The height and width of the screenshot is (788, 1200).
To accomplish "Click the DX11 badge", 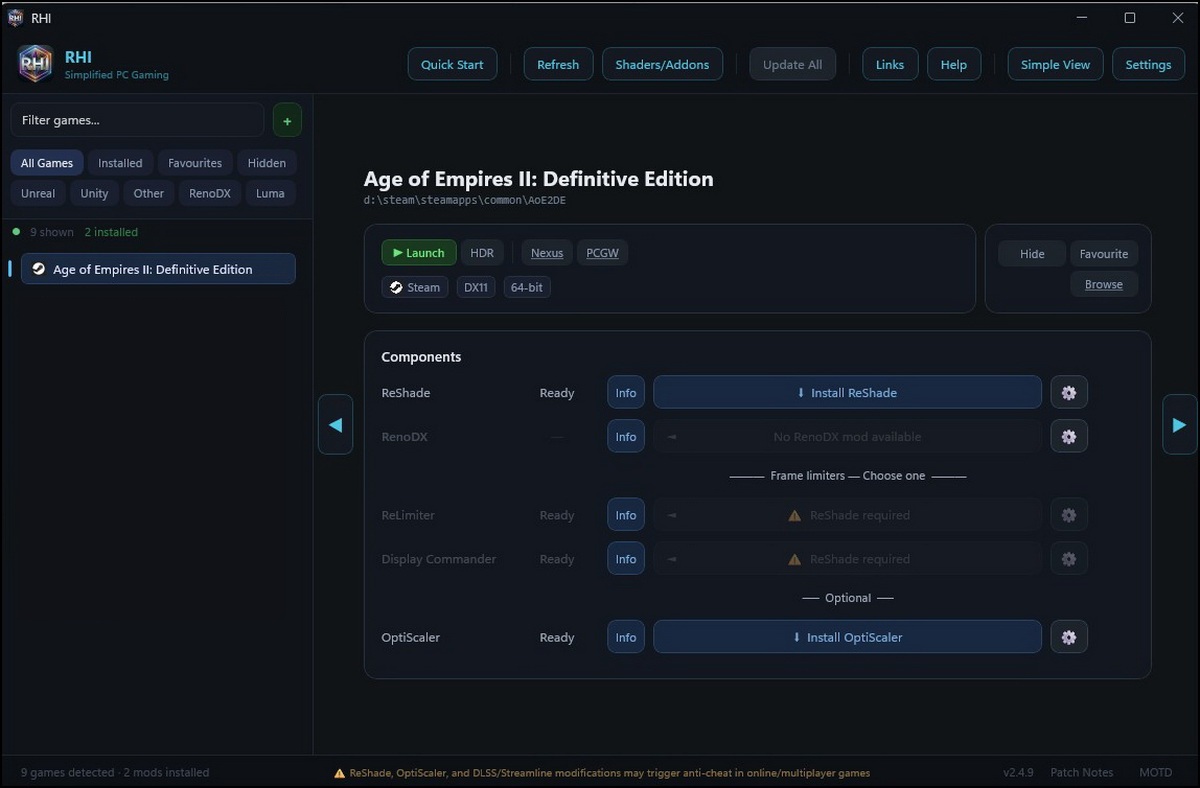I will pos(476,287).
